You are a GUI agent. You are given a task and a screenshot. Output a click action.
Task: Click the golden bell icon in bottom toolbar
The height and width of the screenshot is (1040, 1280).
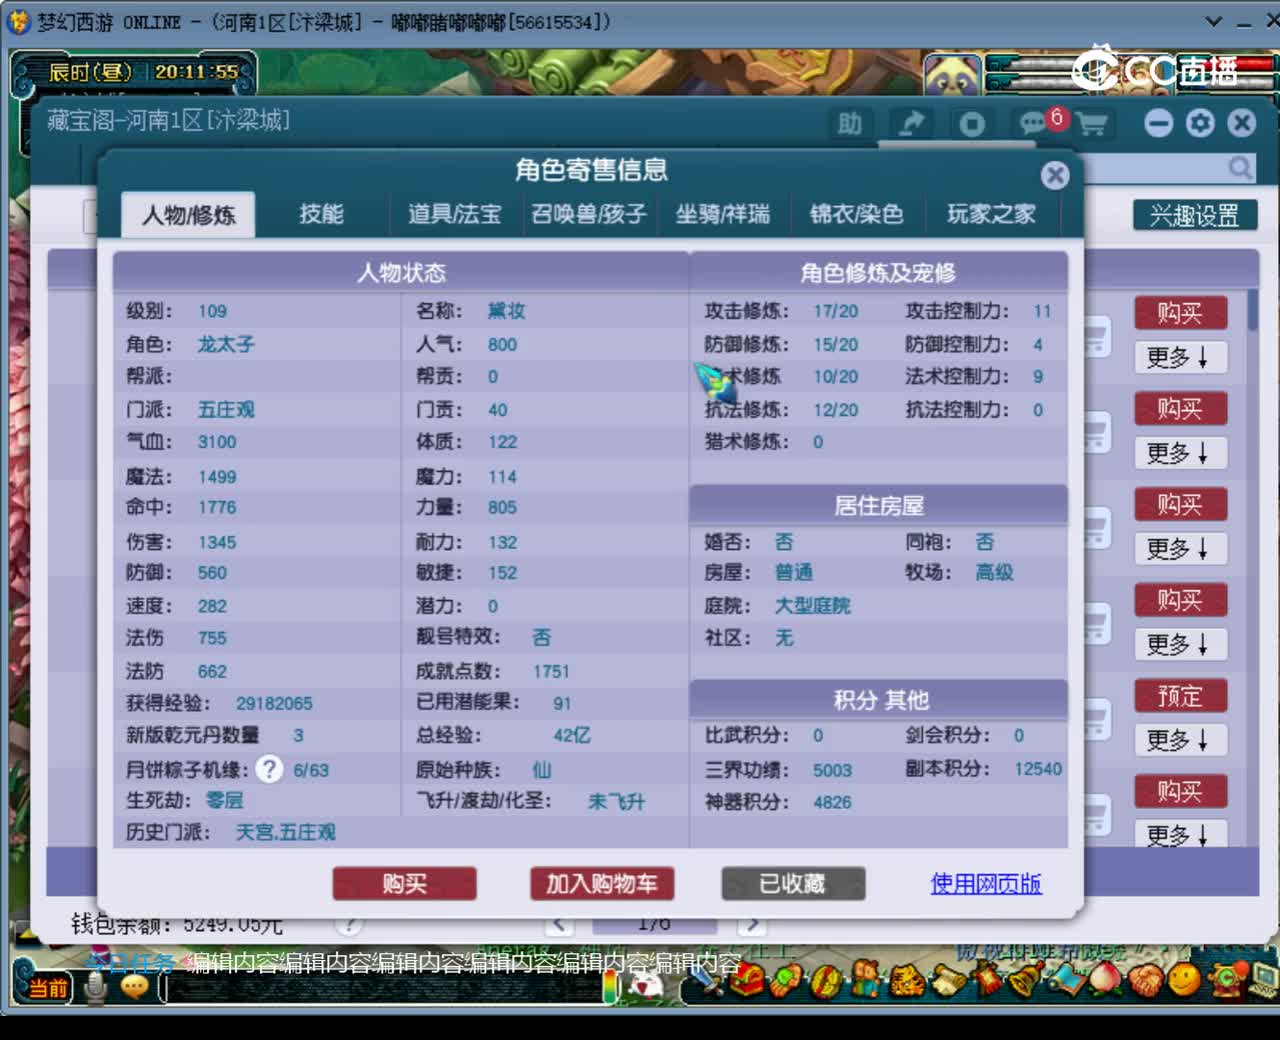click(1027, 979)
